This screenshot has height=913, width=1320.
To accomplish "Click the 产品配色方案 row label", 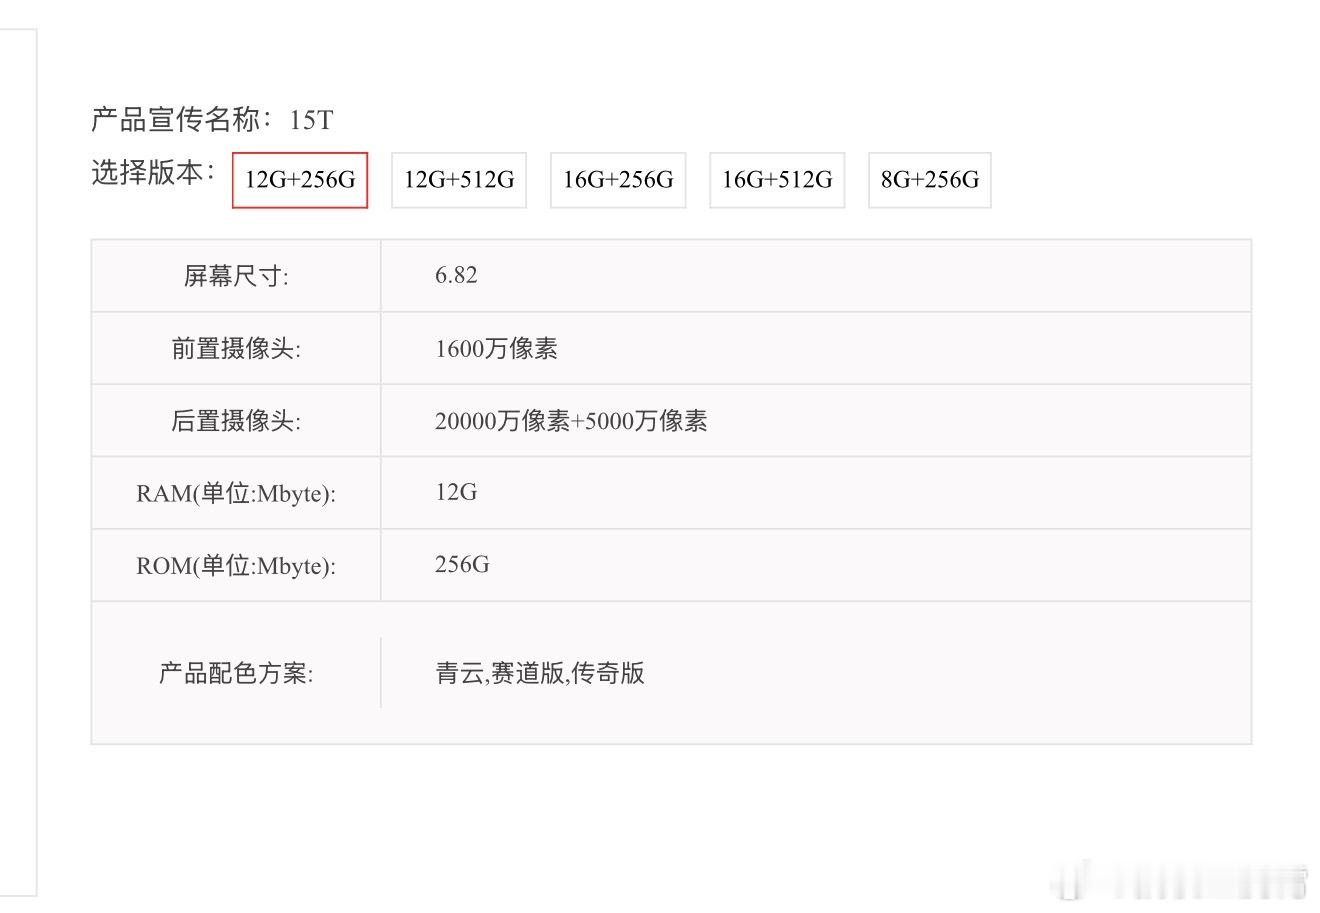I will coord(236,673).
